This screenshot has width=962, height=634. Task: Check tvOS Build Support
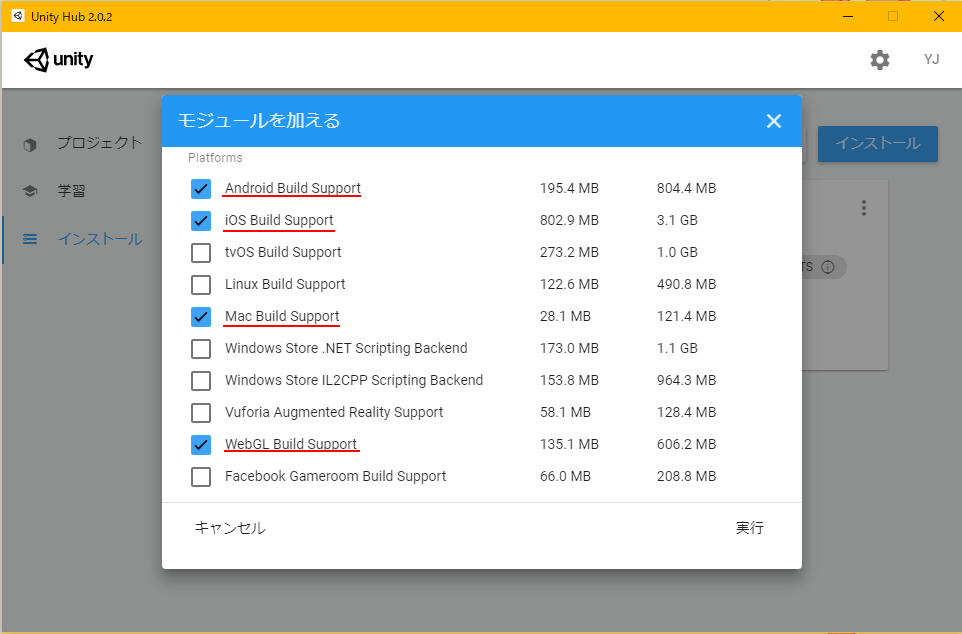201,252
